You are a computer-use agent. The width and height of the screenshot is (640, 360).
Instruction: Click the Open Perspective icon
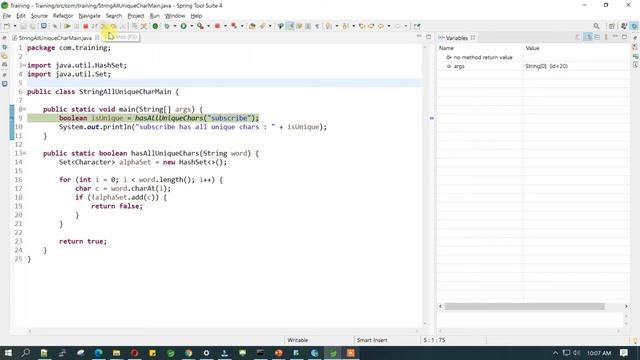(611, 26)
